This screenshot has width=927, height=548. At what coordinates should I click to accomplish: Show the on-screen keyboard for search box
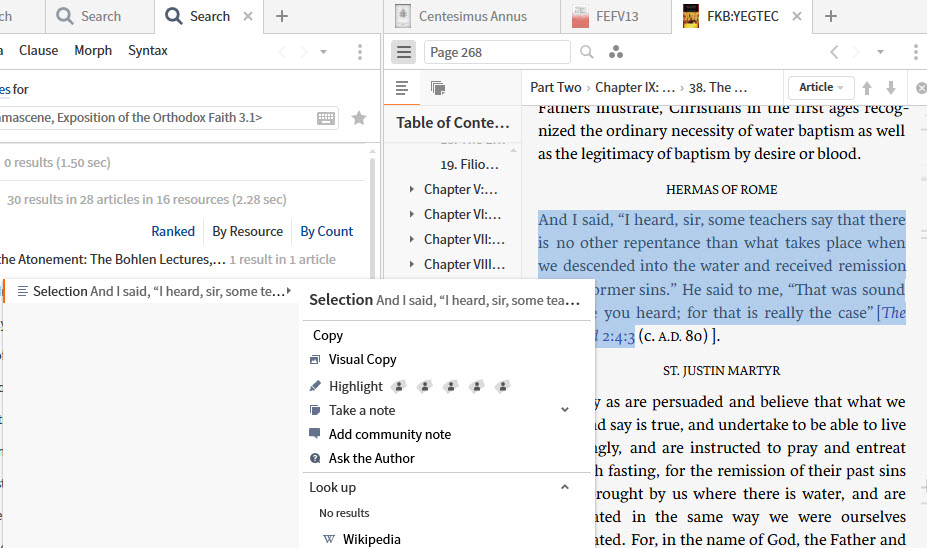pos(326,118)
